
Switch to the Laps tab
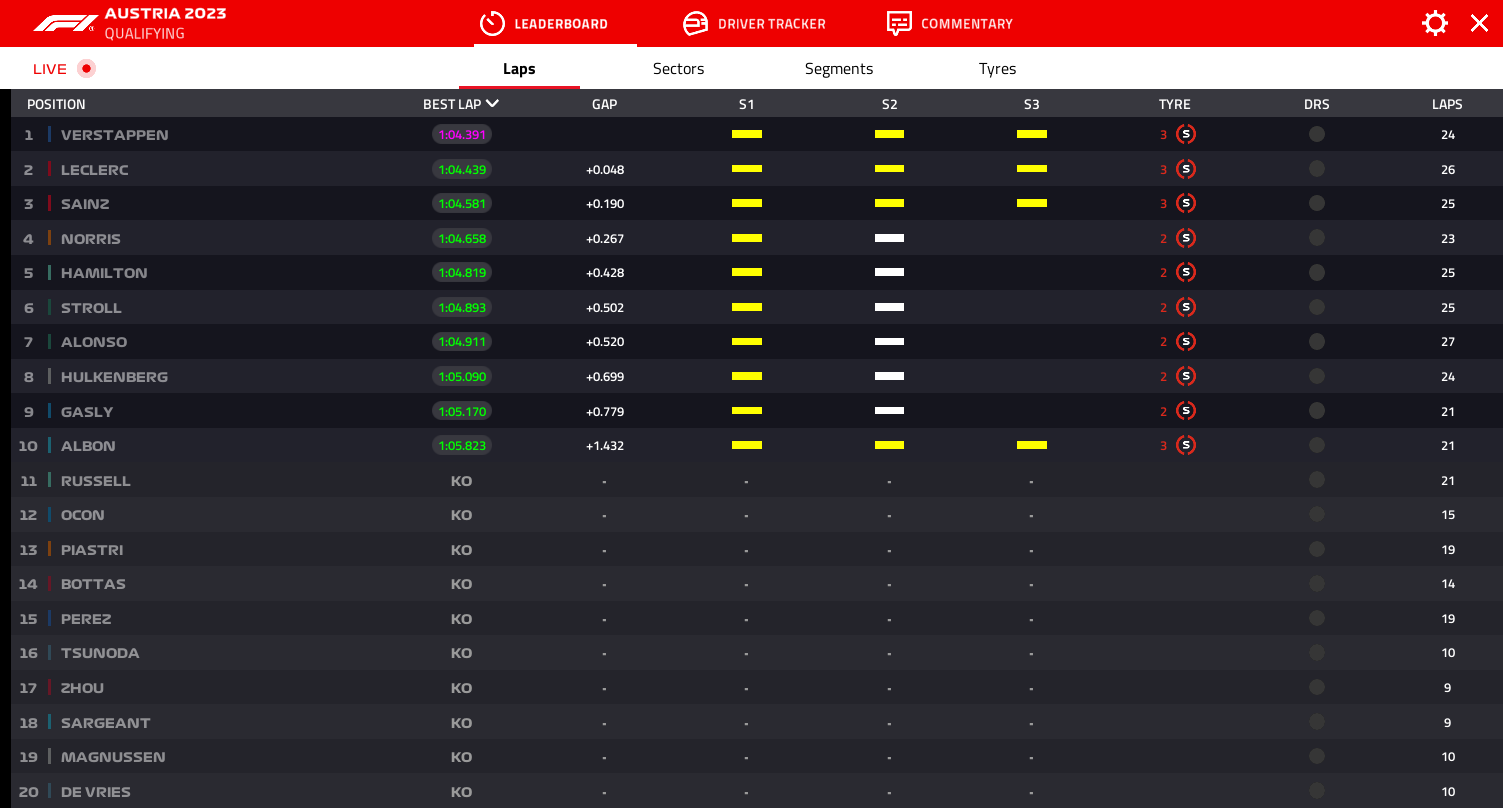(519, 69)
